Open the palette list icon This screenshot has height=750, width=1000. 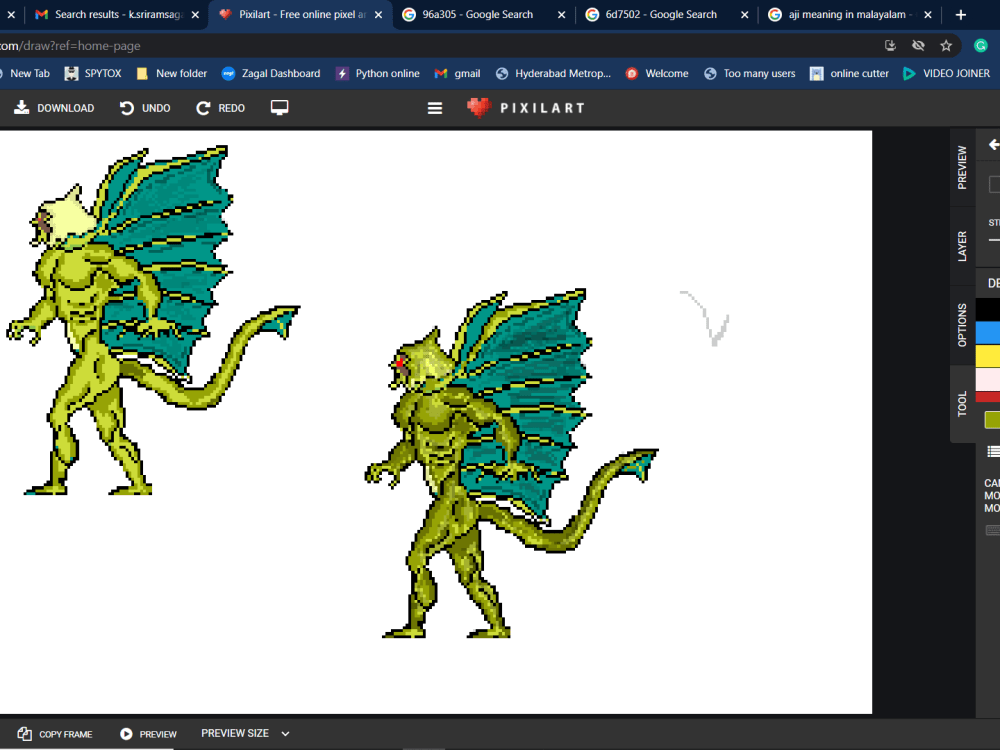click(993, 452)
